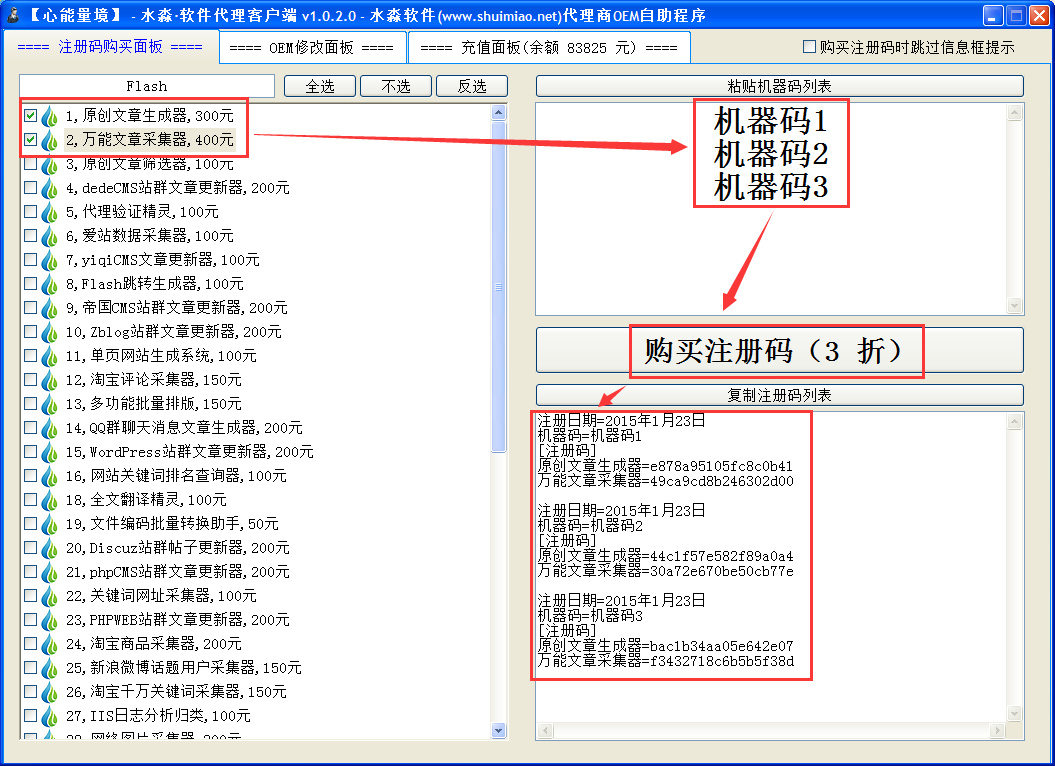This screenshot has width=1055, height=766.
Task: Enable dedeCMS站群文章更新器 checkbox
Action: pos(30,187)
